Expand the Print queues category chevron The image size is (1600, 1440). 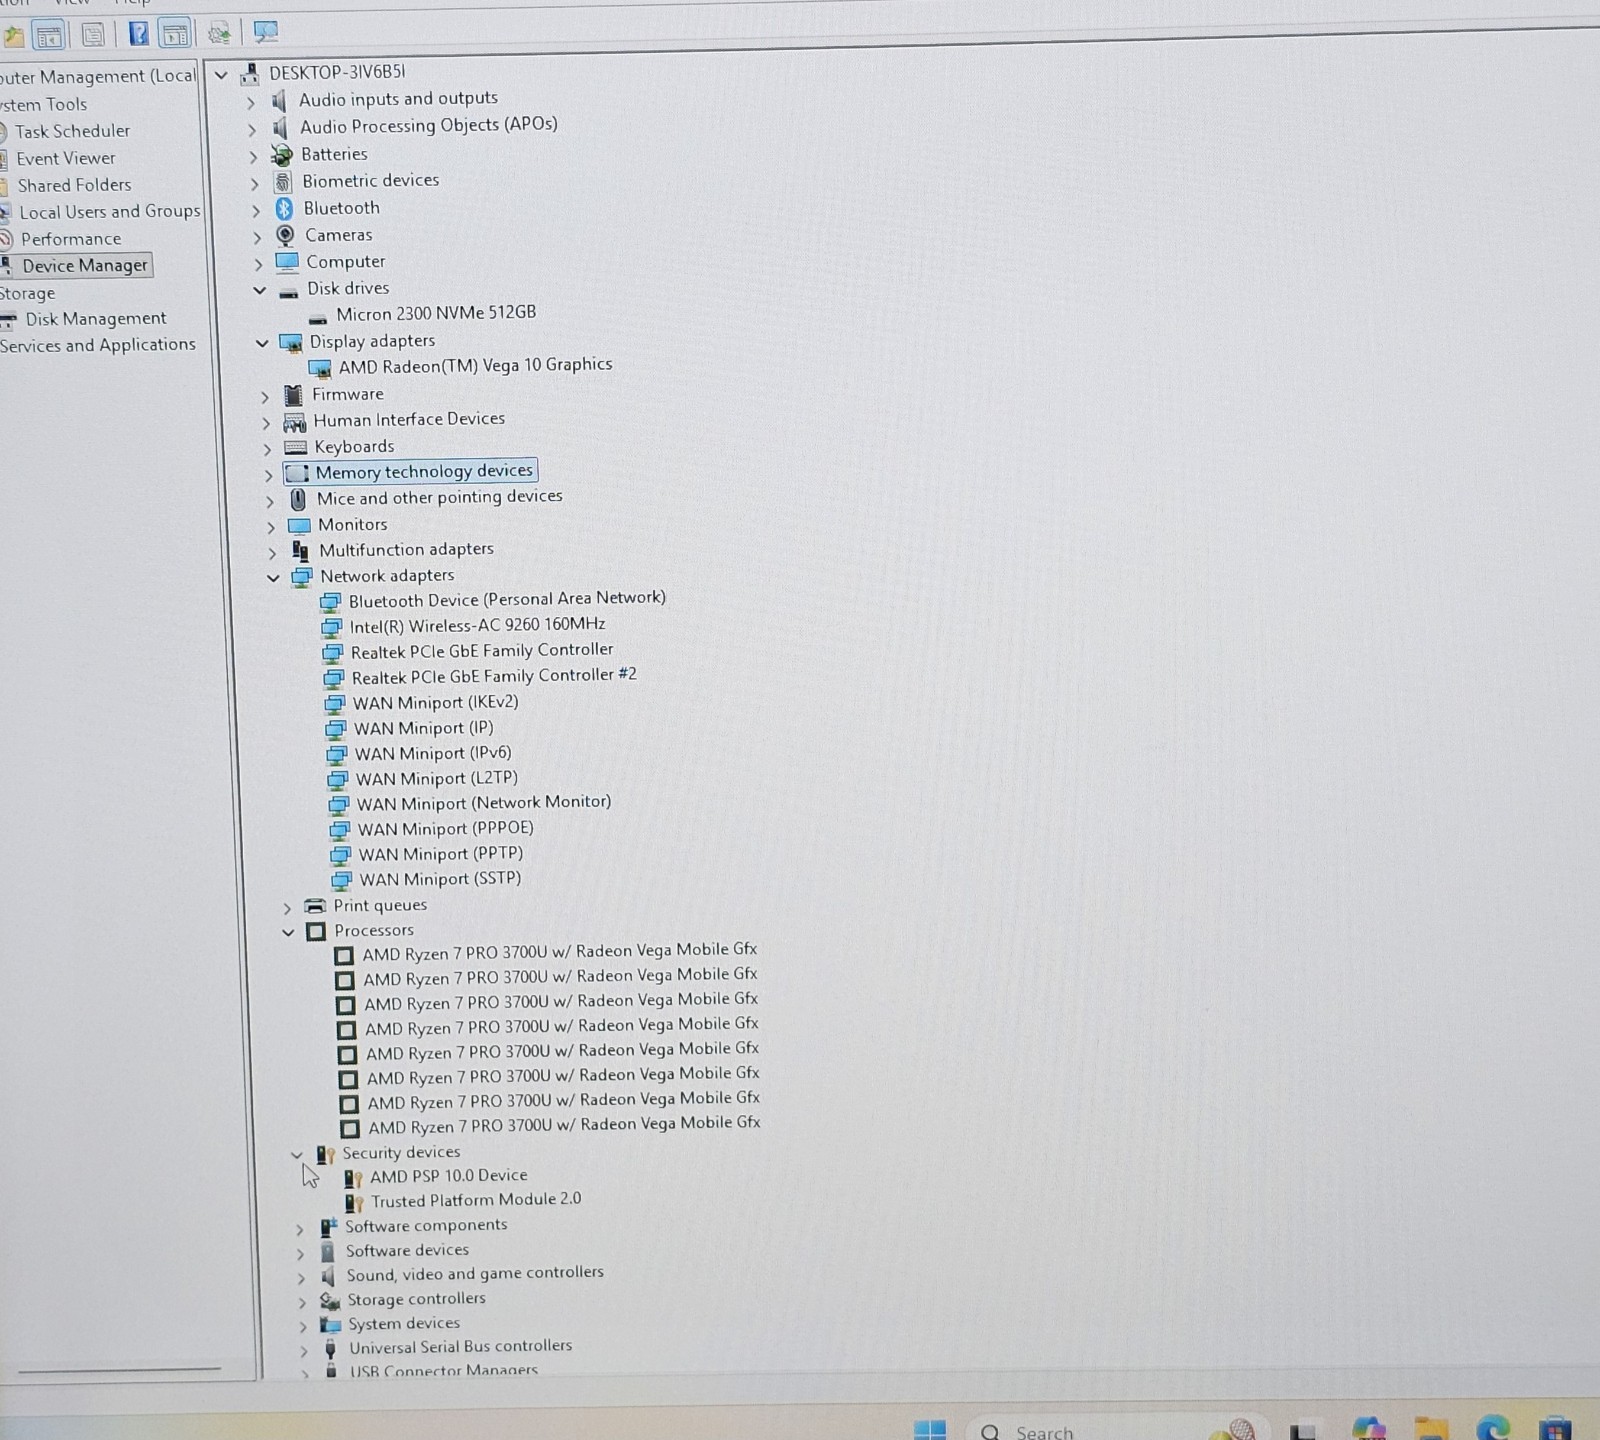[287, 909]
